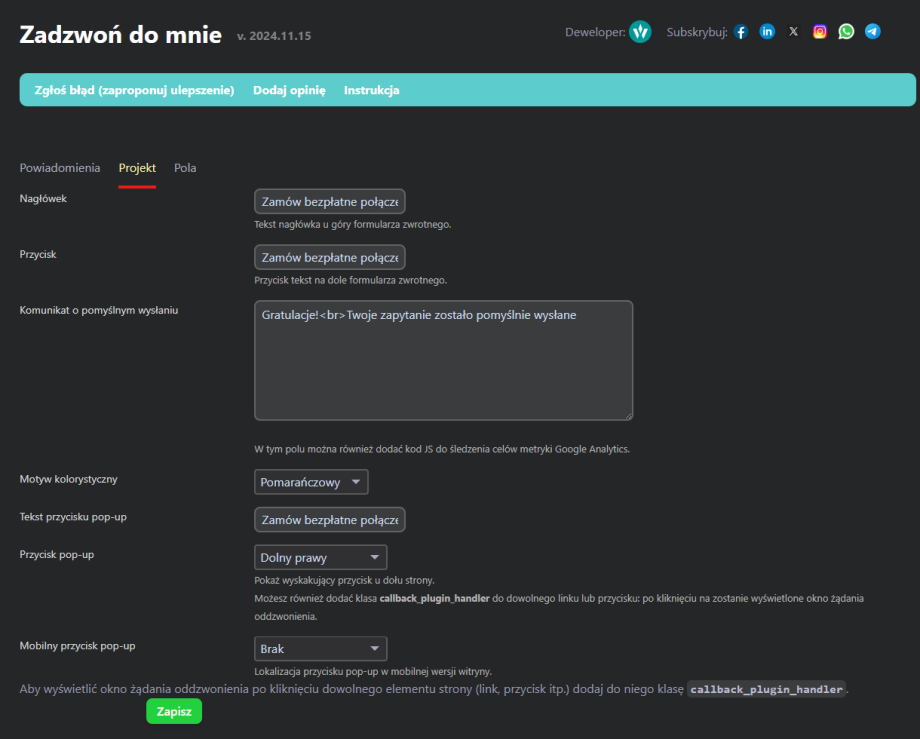Open the Instrukcja link
920x739 pixels.
(x=371, y=90)
